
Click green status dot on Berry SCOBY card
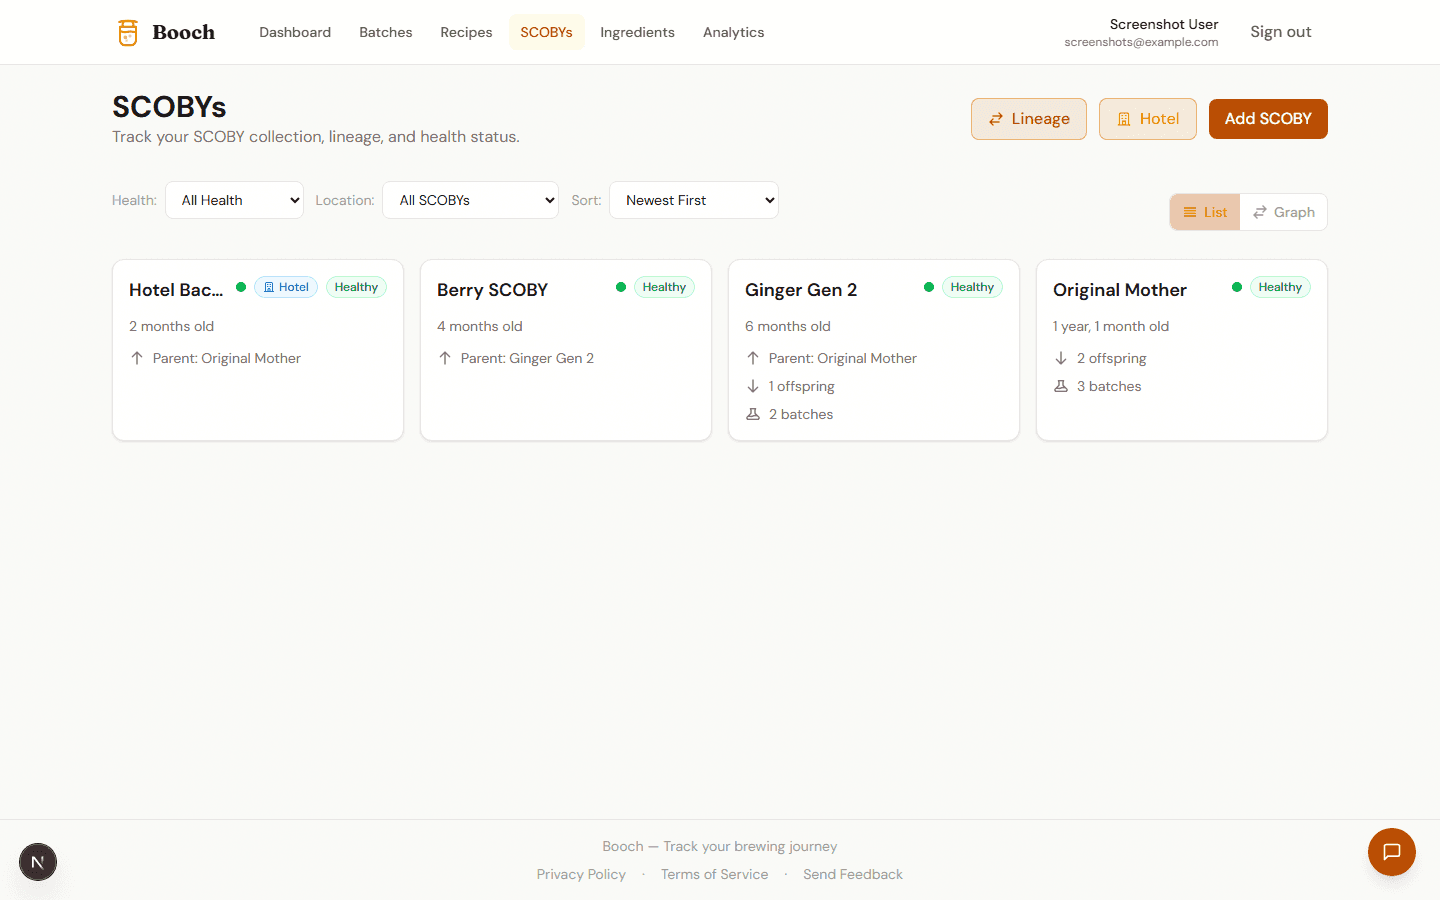coord(621,287)
